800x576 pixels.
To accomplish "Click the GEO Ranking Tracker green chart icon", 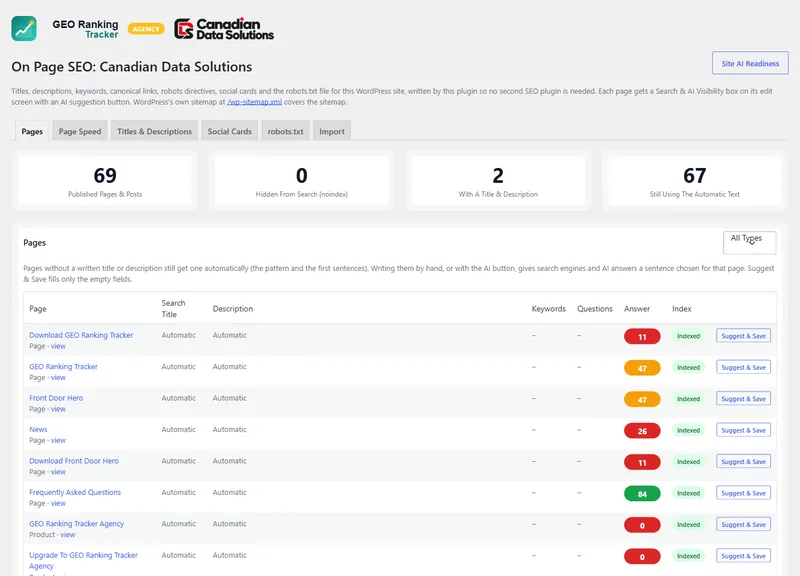I will coord(24,29).
